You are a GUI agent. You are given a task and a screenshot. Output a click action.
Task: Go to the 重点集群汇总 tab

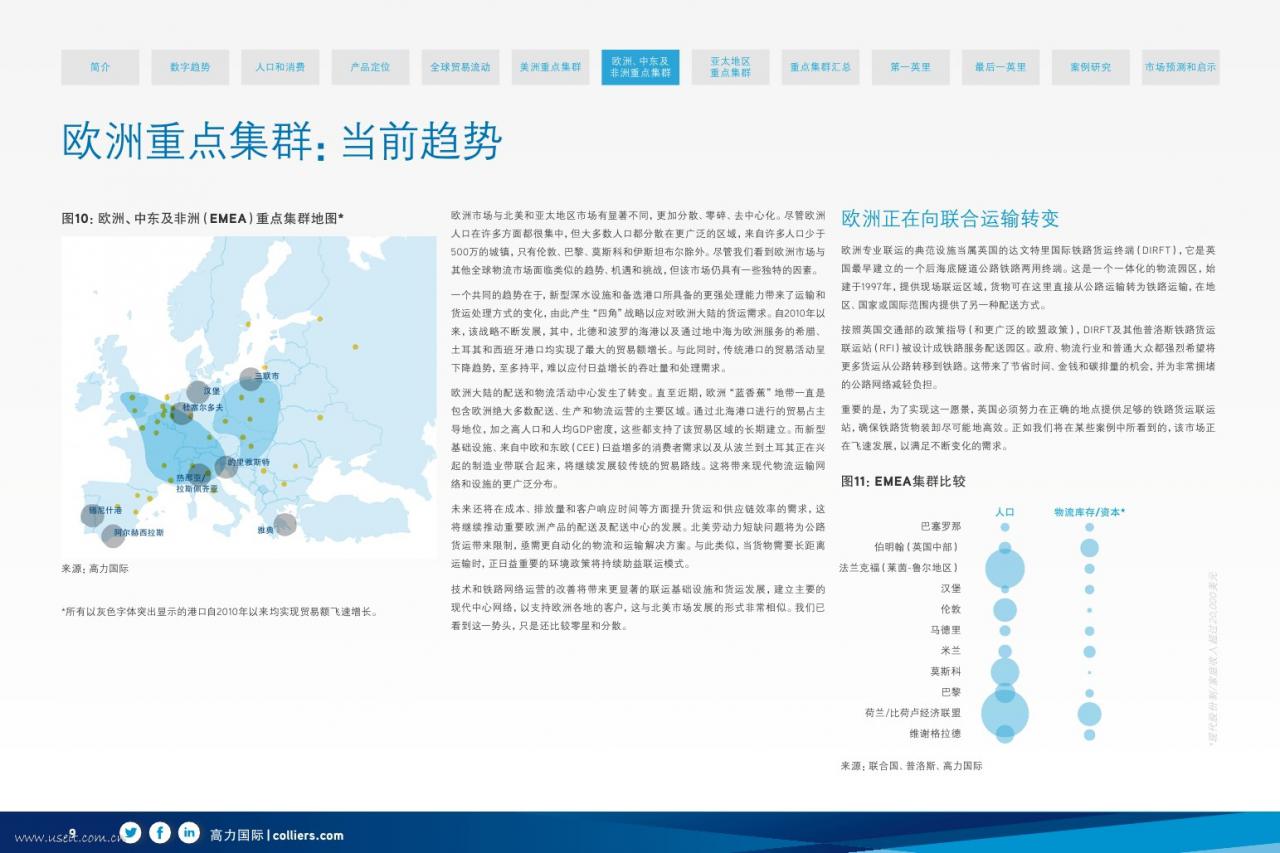pyautogui.click(x=820, y=67)
